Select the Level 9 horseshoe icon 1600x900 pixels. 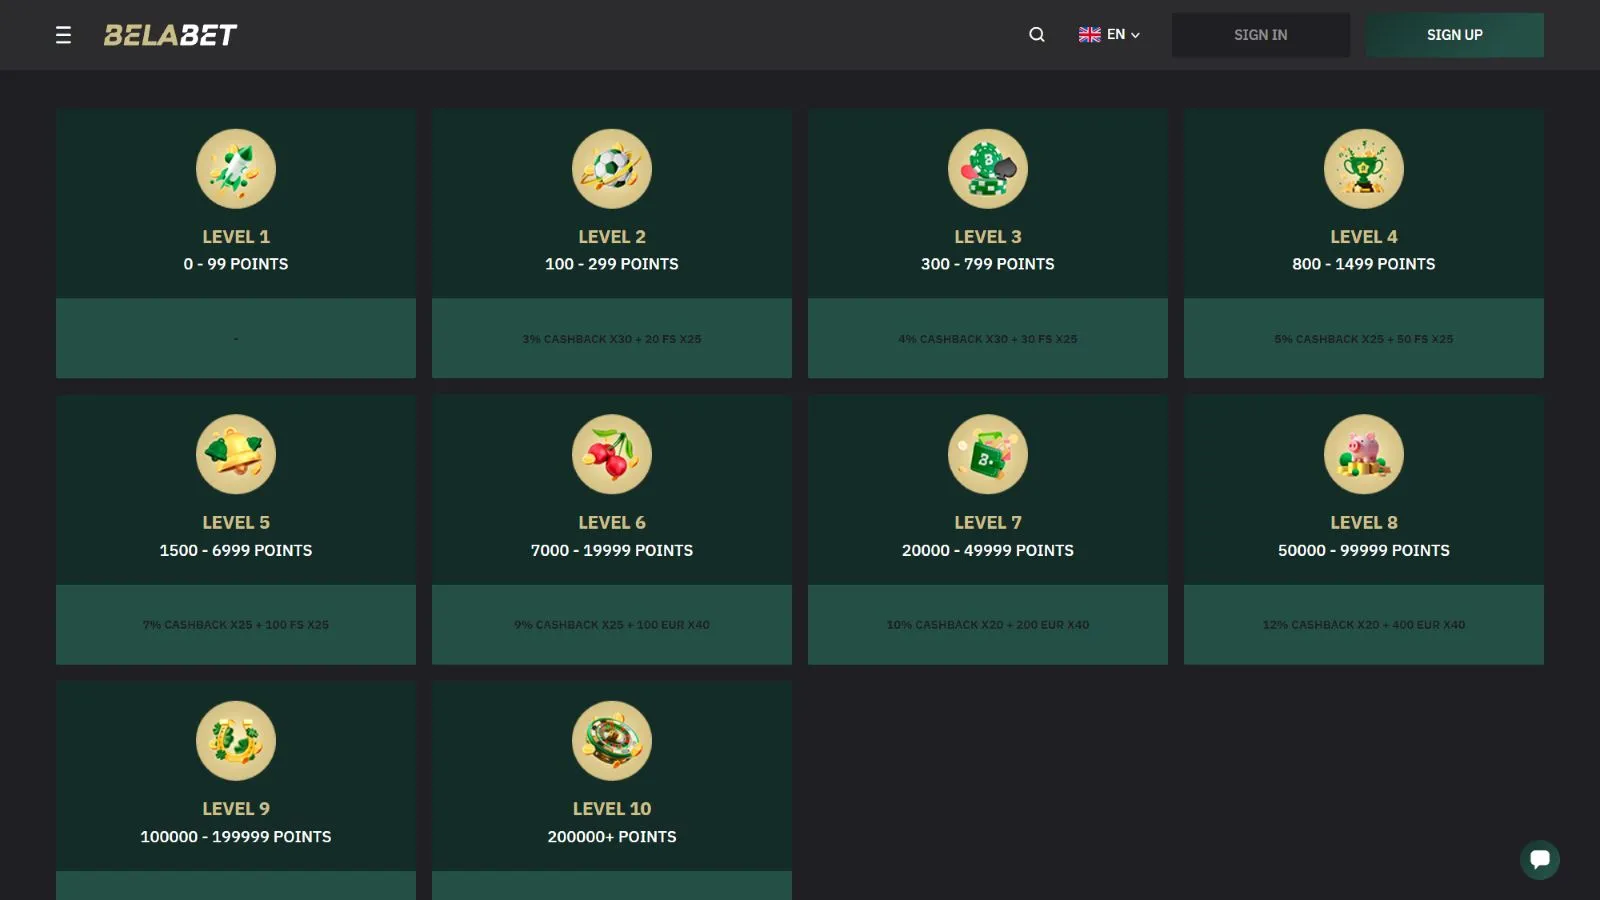pyautogui.click(x=236, y=741)
